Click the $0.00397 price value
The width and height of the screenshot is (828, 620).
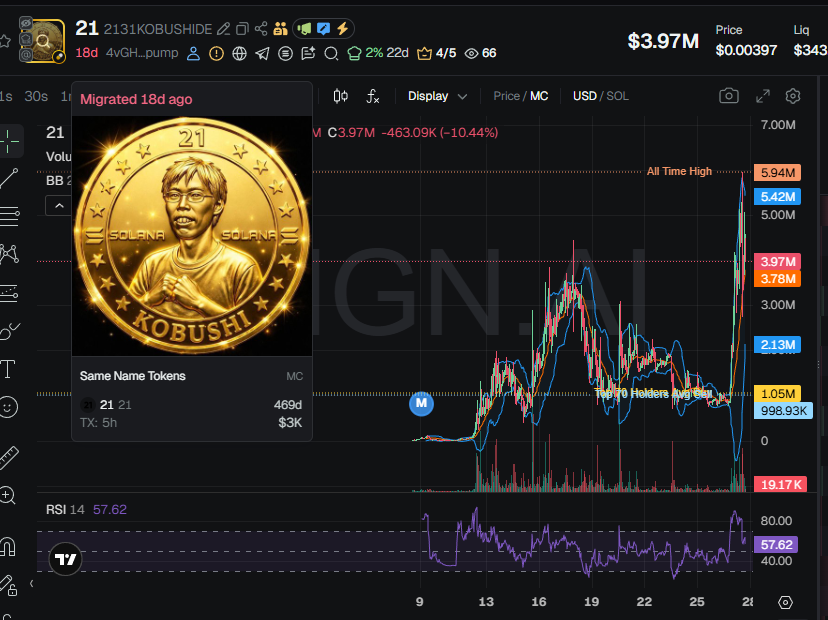pos(746,50)
